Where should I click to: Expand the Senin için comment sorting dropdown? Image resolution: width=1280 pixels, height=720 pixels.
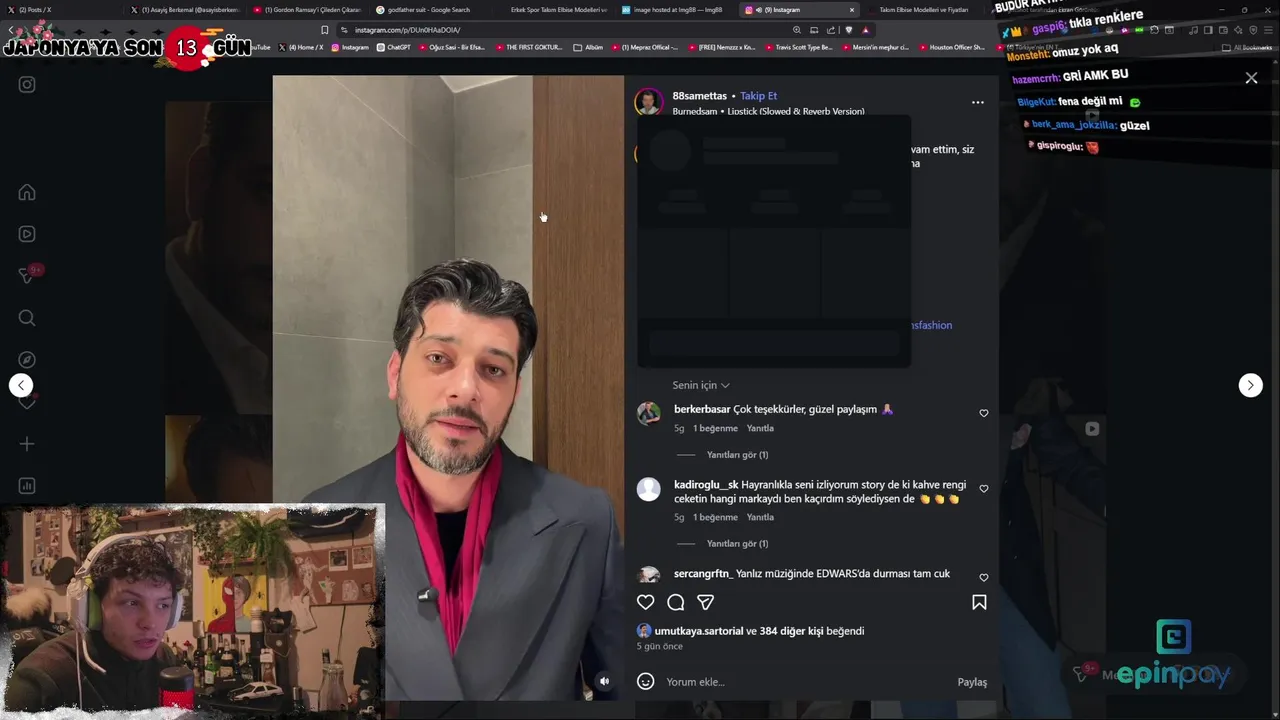[x=701, y=385]
